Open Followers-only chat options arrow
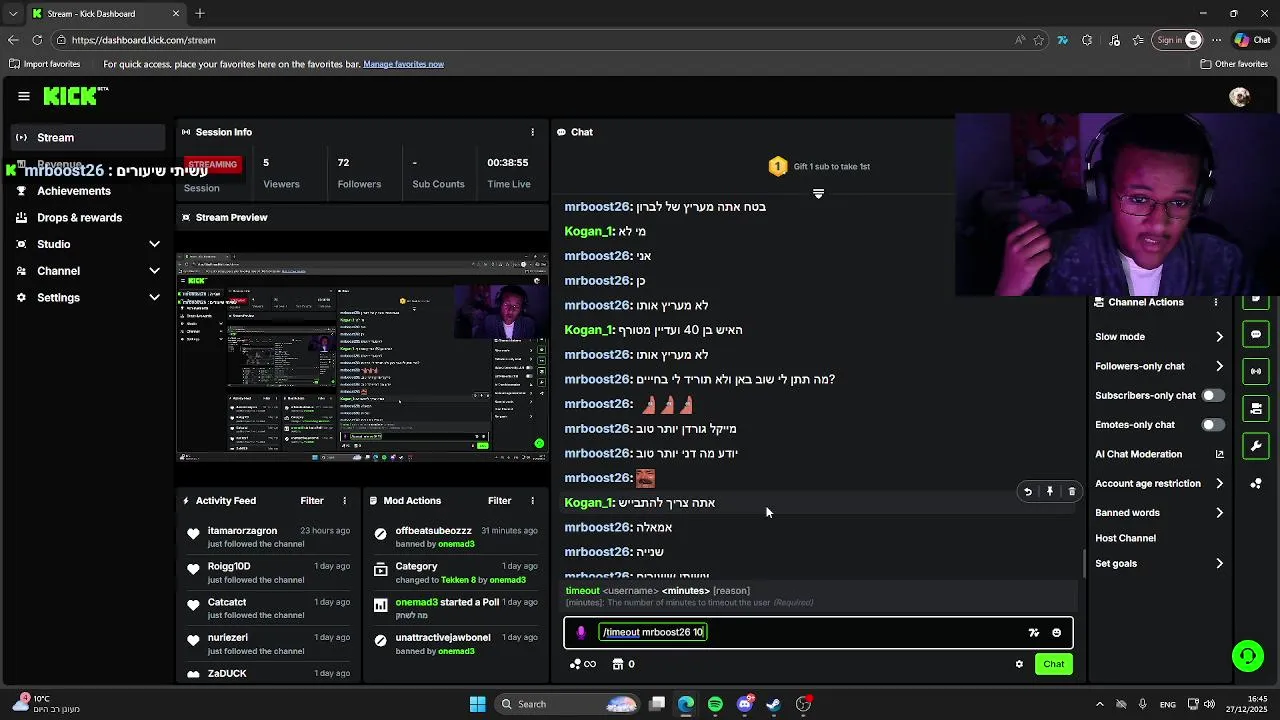Screen dimensions: 1280x720 (1219, 366)
